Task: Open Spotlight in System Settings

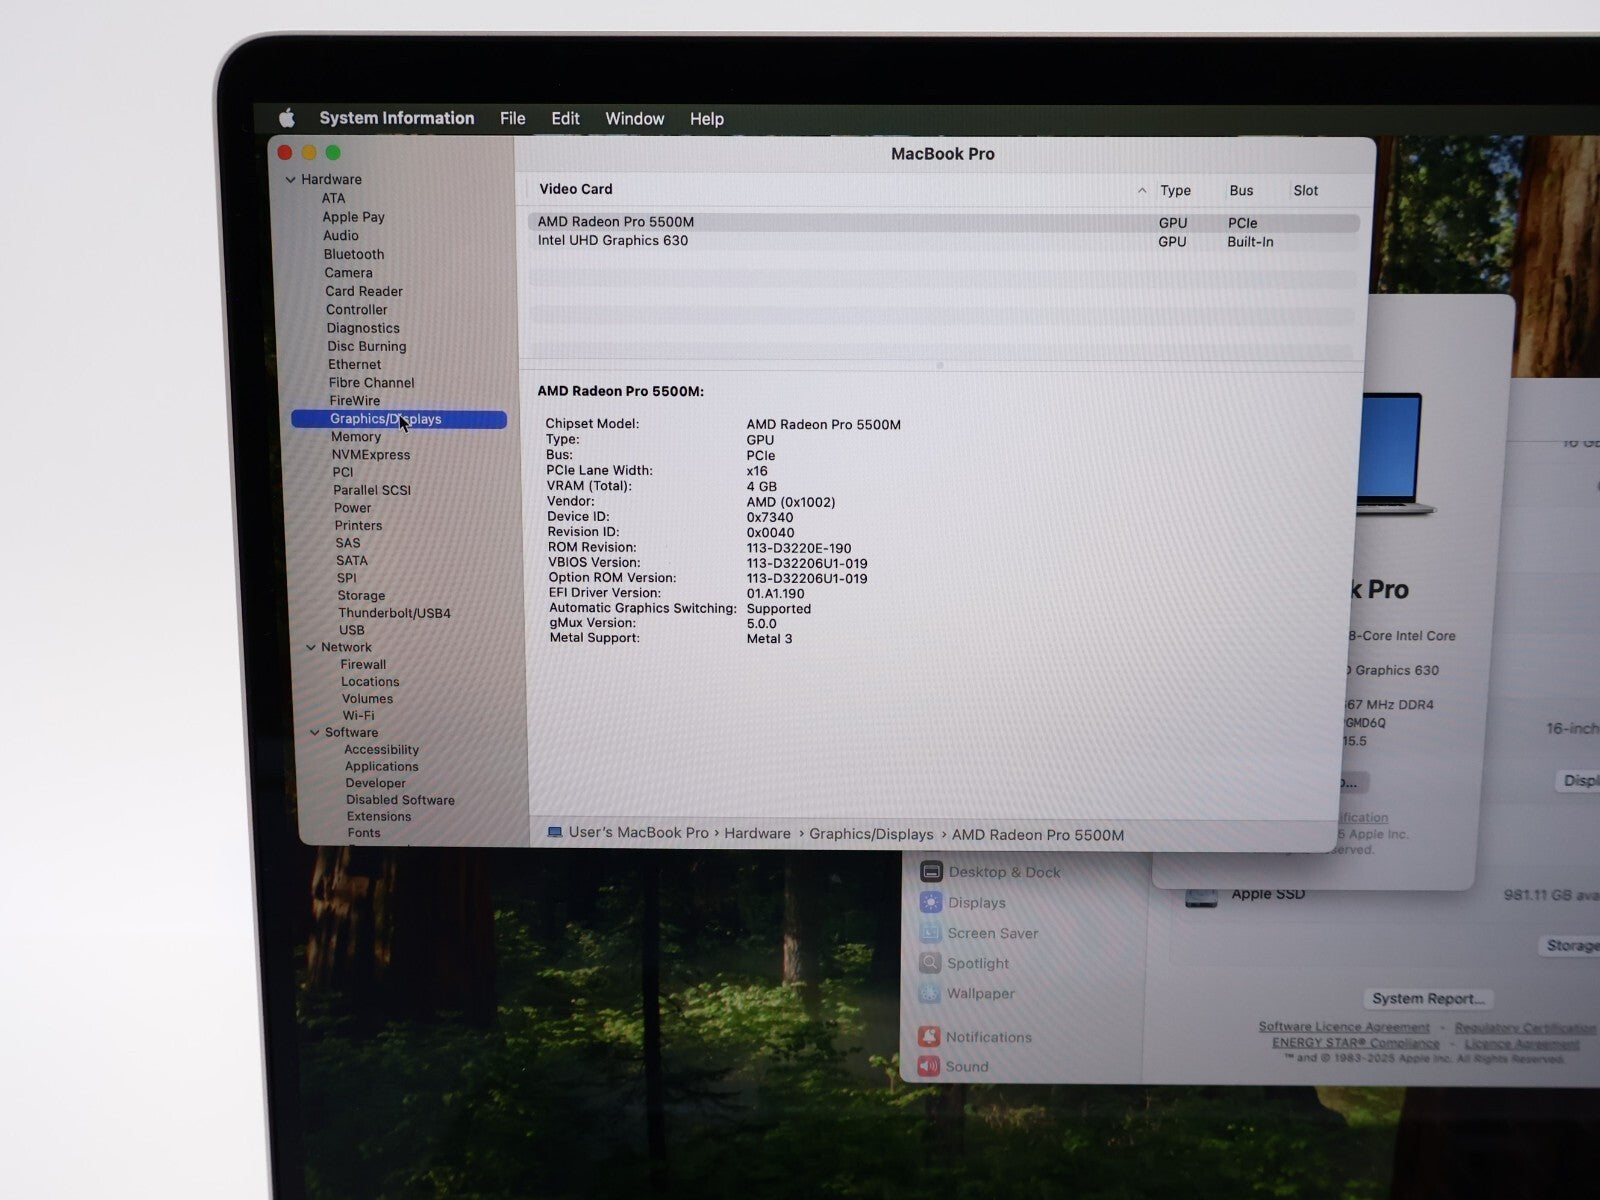Action: pos(964,963)
